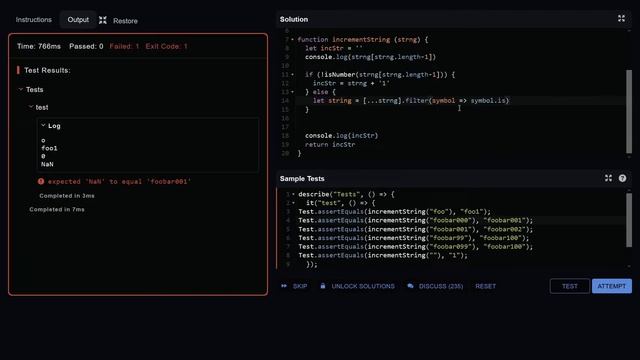Viewport: 640px width, 360px height.
Task: Click the 'Failed: 1' status text
Action: pyautogui.click(x=124, y=46)
